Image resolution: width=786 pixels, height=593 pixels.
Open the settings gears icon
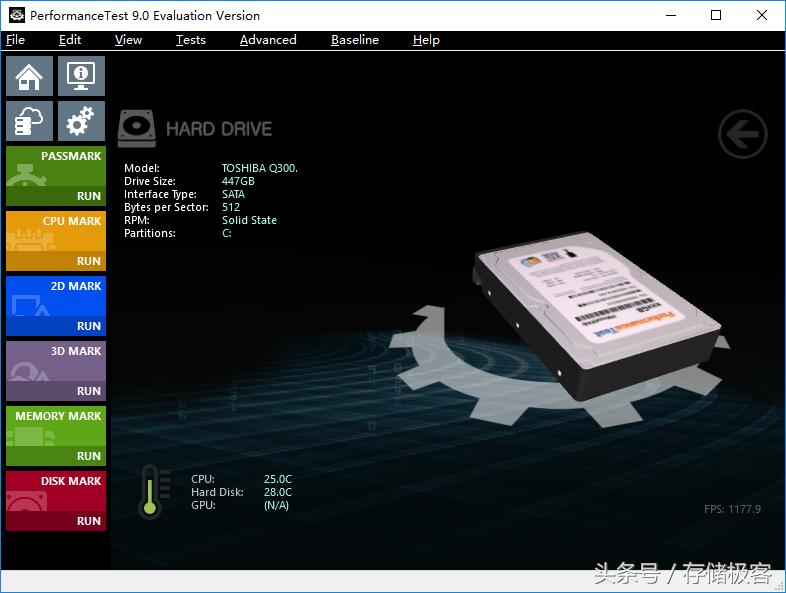[x=81, y=121]
